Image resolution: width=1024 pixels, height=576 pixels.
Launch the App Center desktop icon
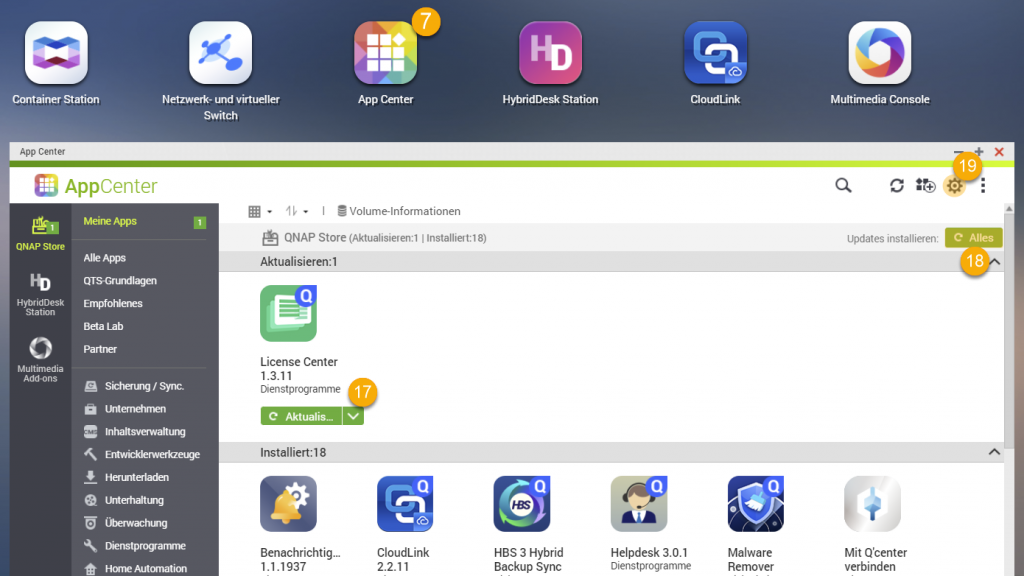(385, 53)
